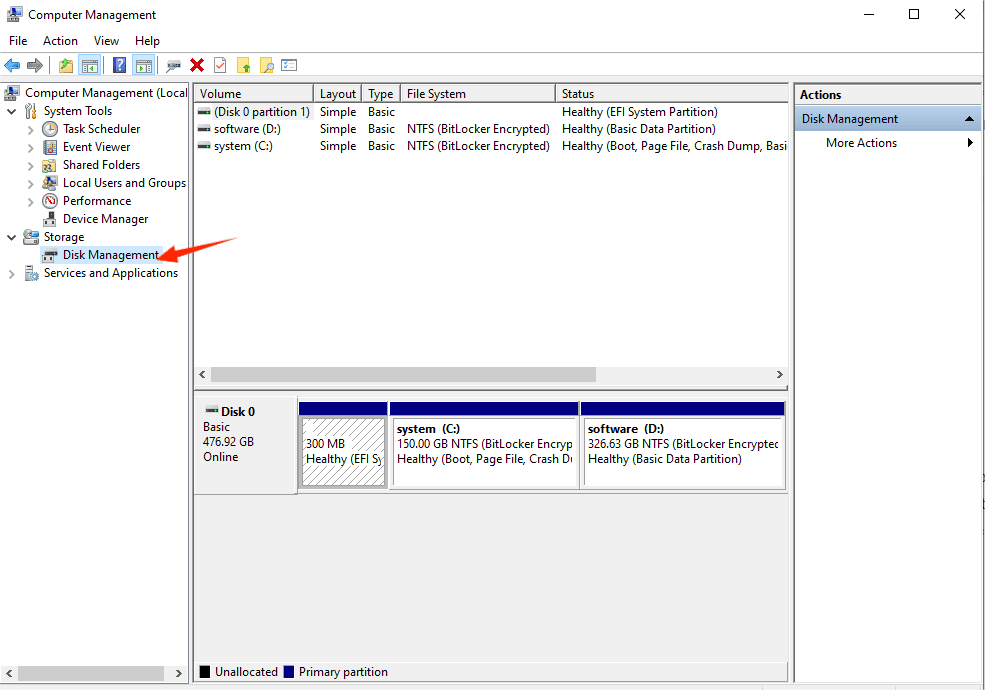Image resolution: width=985 pixels, height=690 pixels.
Task: Click the Up one level folder icon
Action: [x=66, y=66]
